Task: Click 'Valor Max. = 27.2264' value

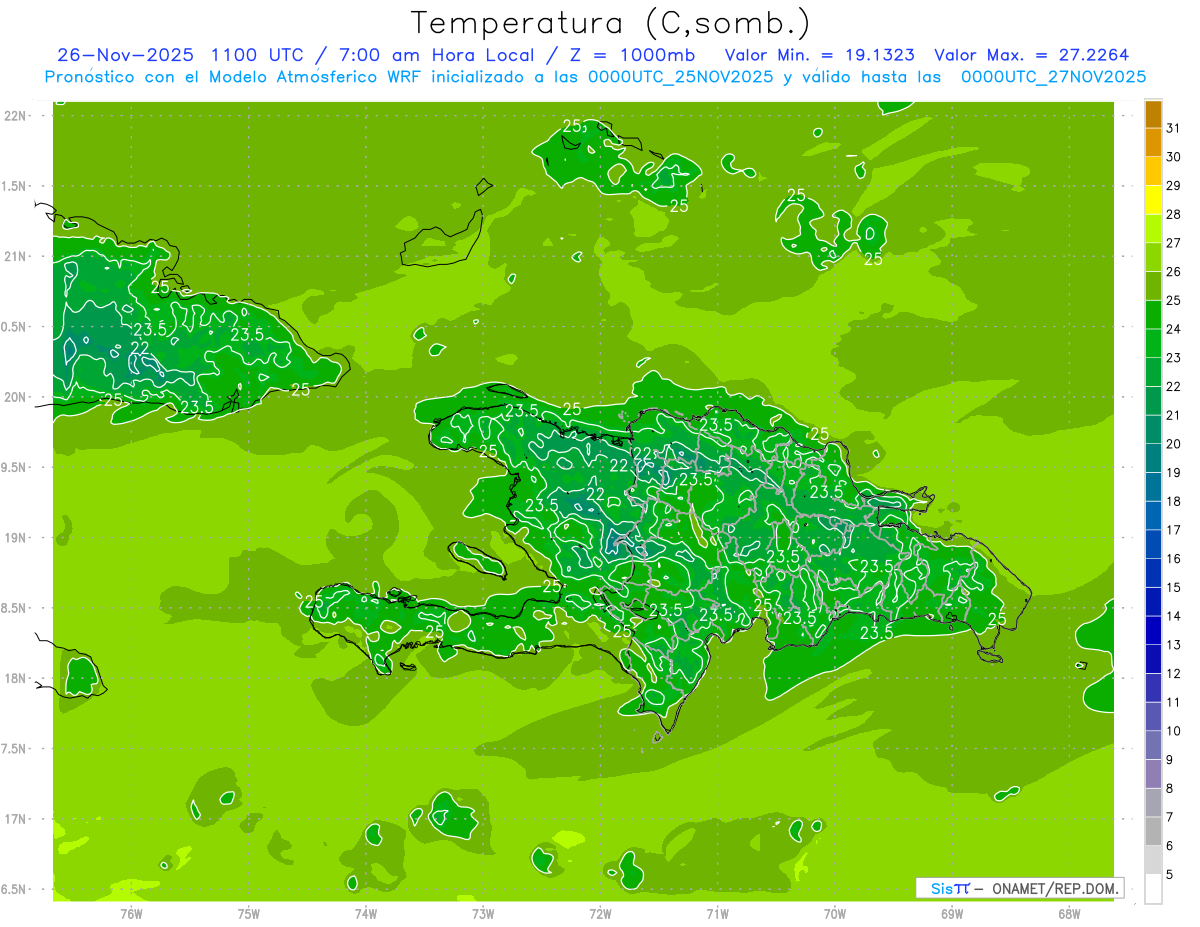Action: click(1030, 55)
